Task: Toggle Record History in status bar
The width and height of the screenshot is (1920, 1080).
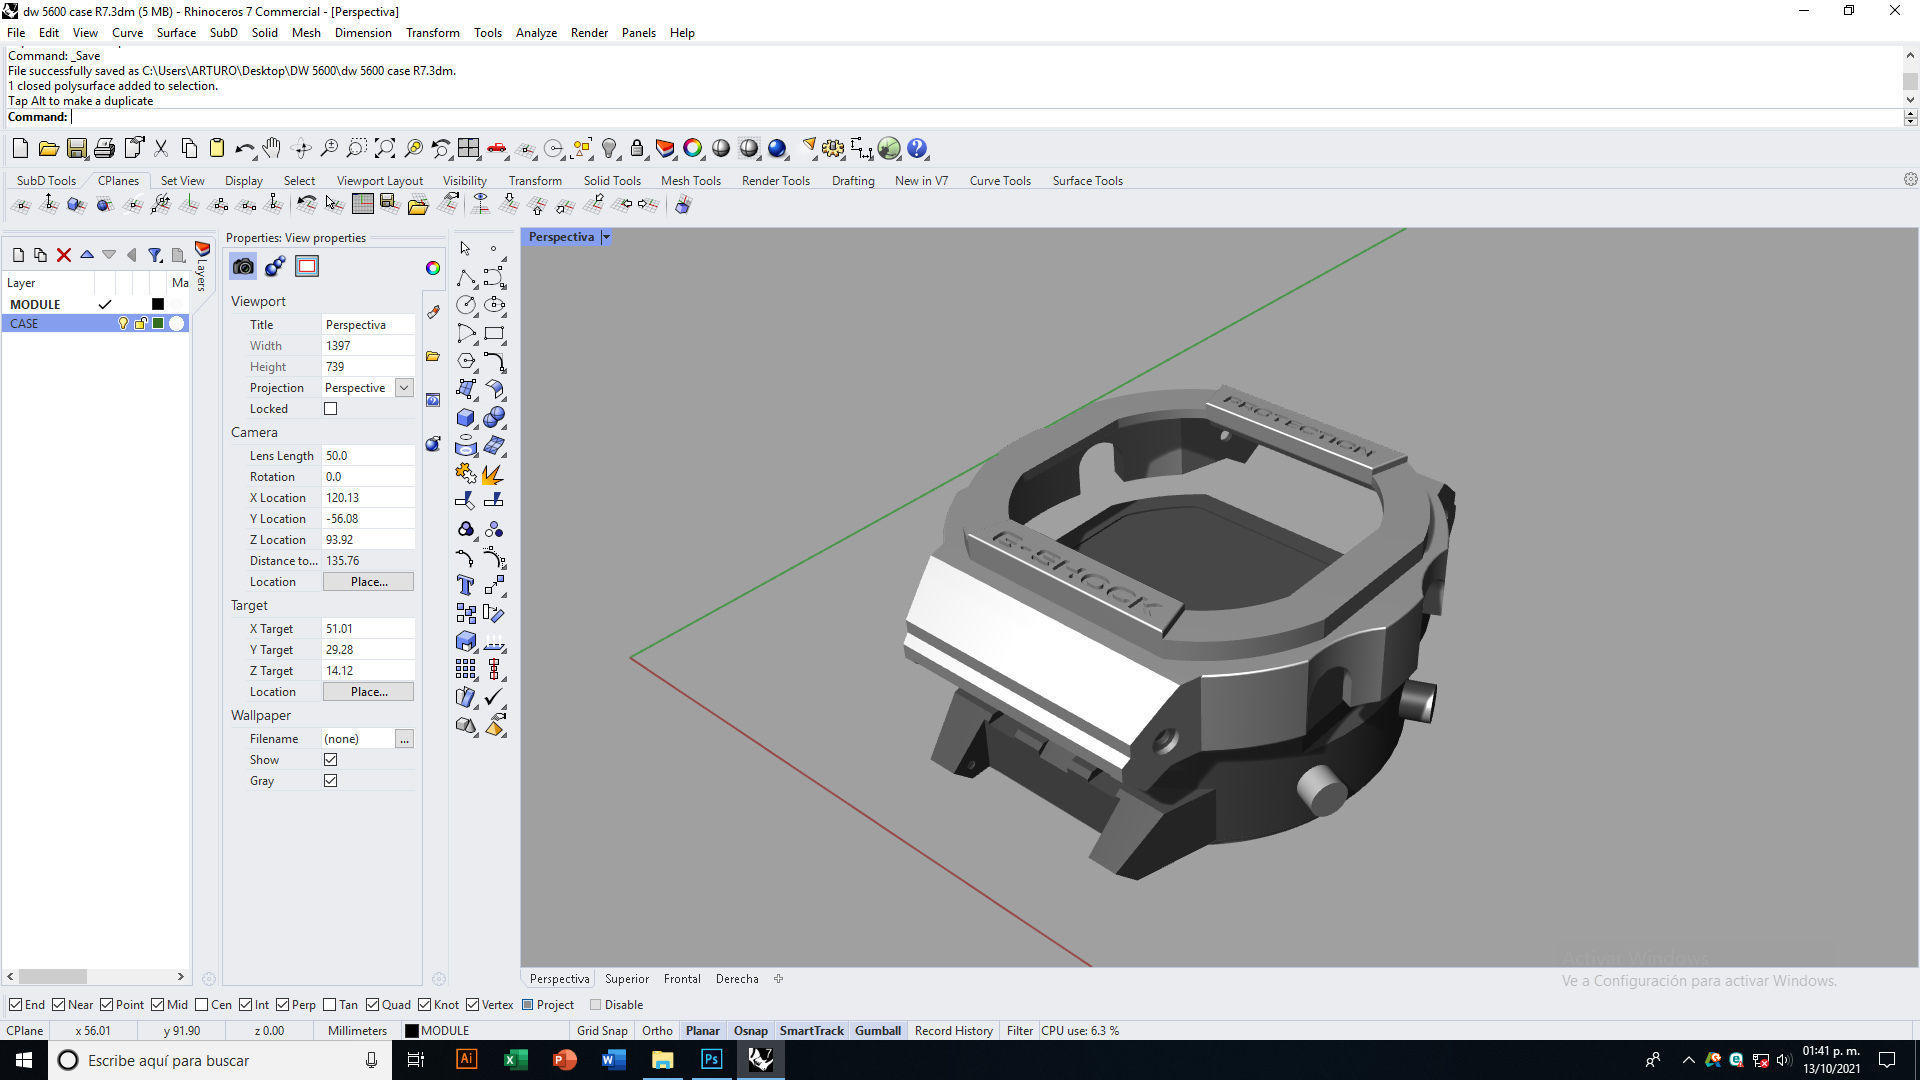Action: pyautogui.click(x=953, y=1031)
